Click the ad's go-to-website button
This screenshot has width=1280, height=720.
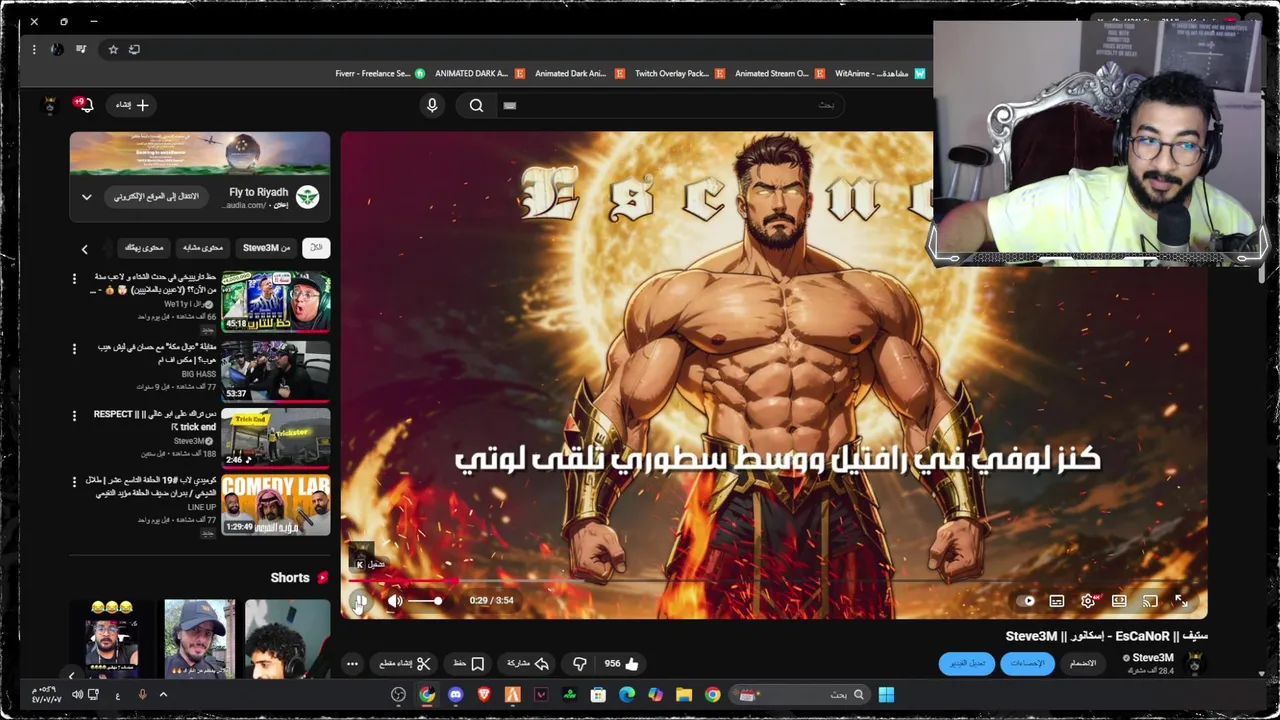156,196
